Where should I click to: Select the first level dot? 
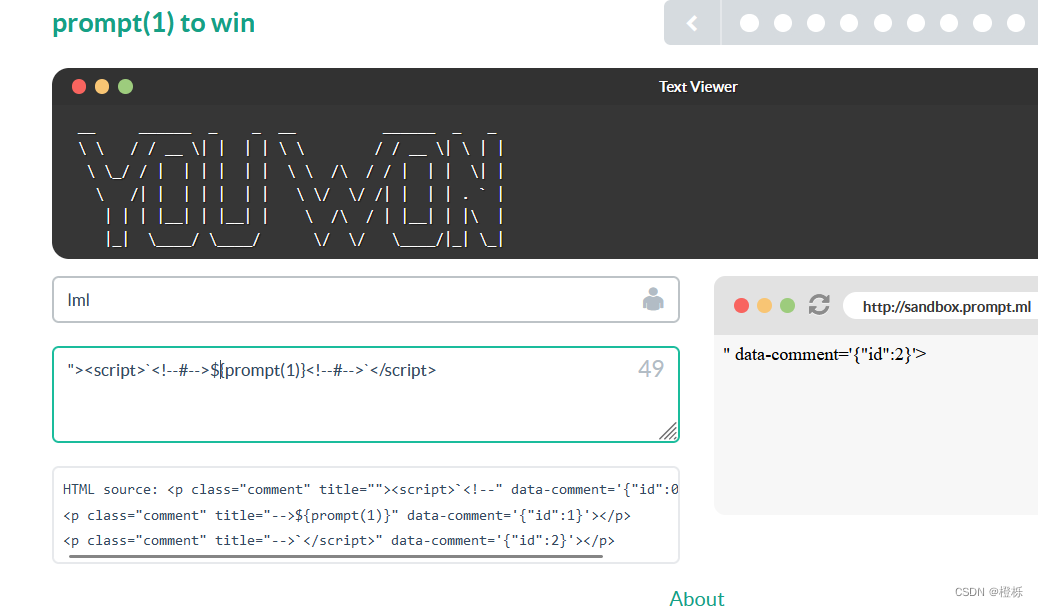click(749, 23)
